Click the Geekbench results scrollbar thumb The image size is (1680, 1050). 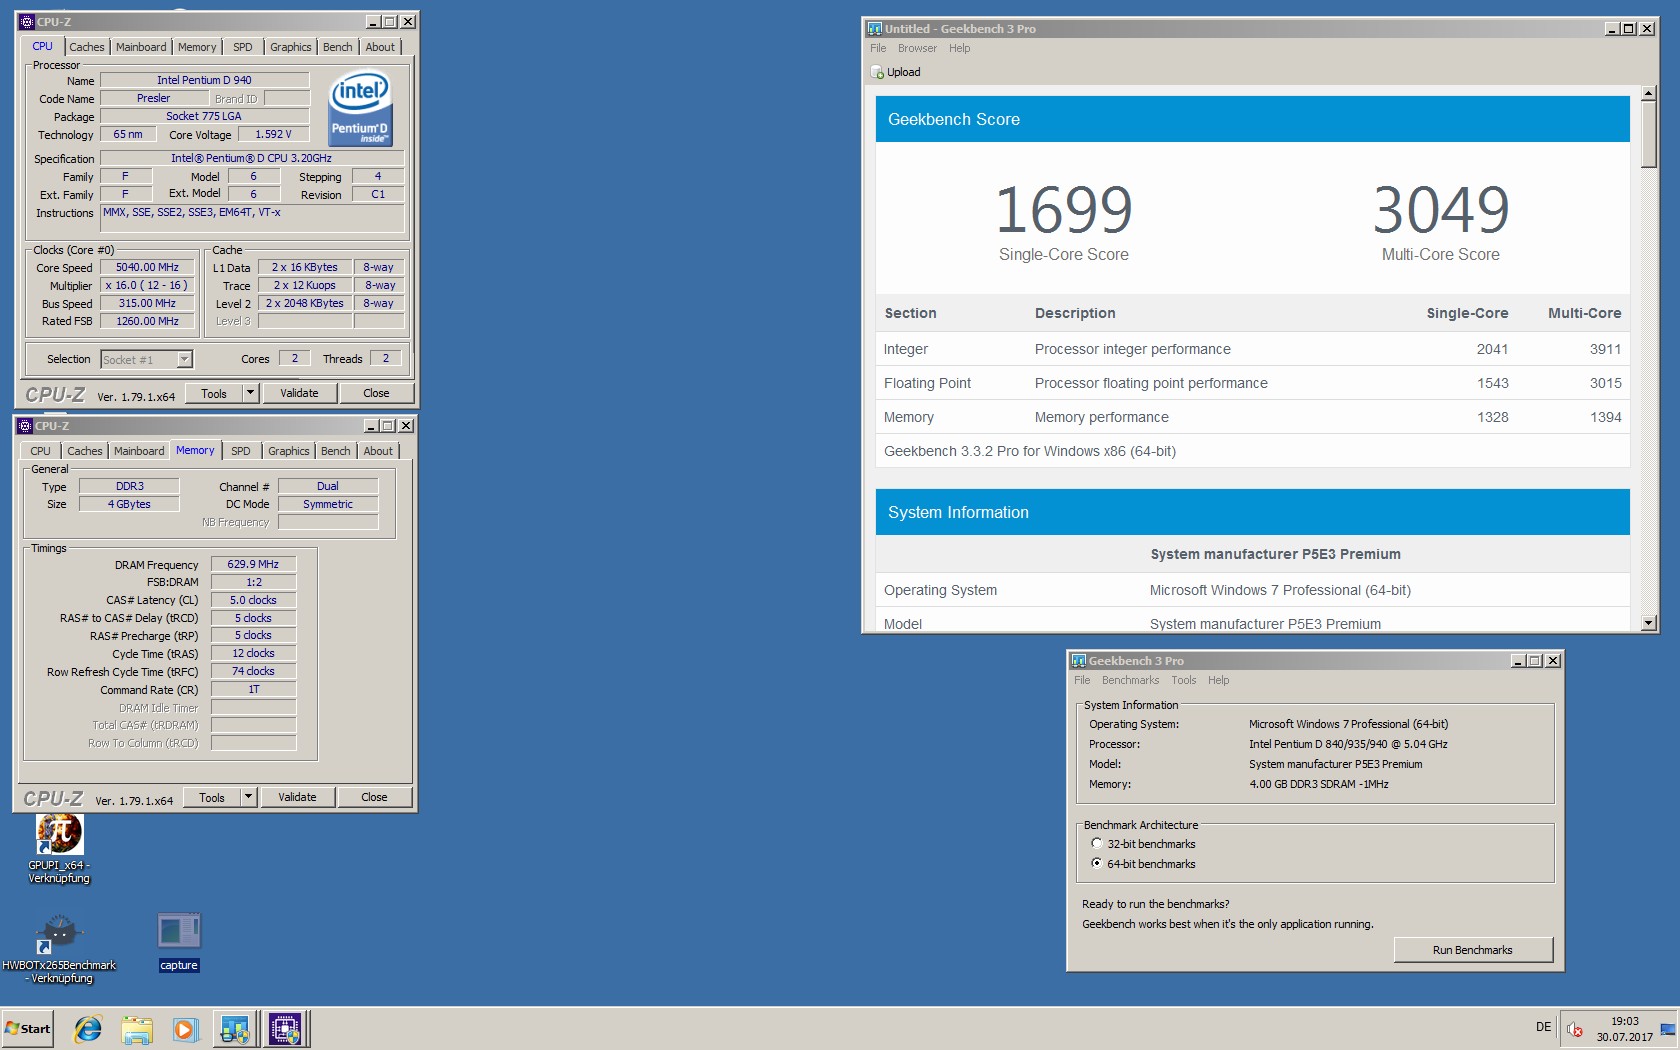click(x=1649, y=134)
